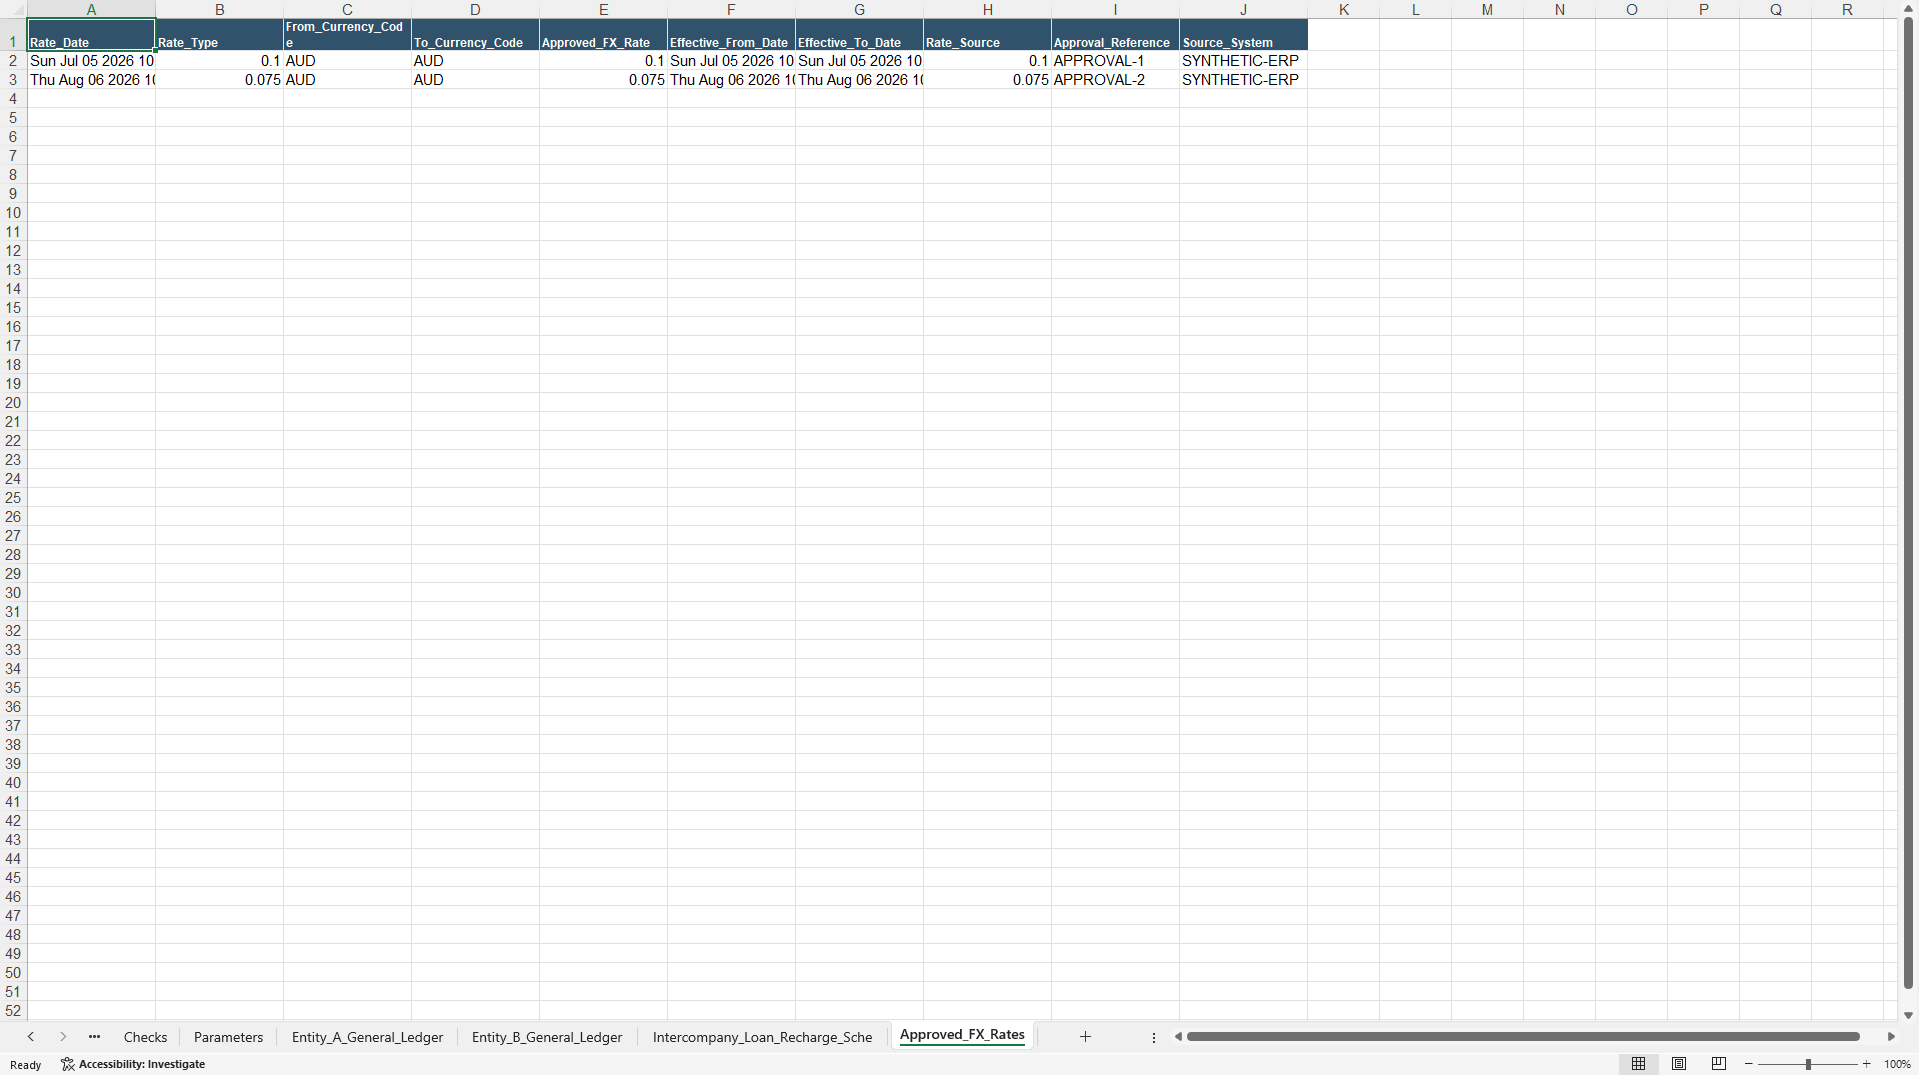Viewport: 1919px width, 1075px height.
Task: Click the vertical scrollbar thumb
Action: click(x=1908, y=503)
